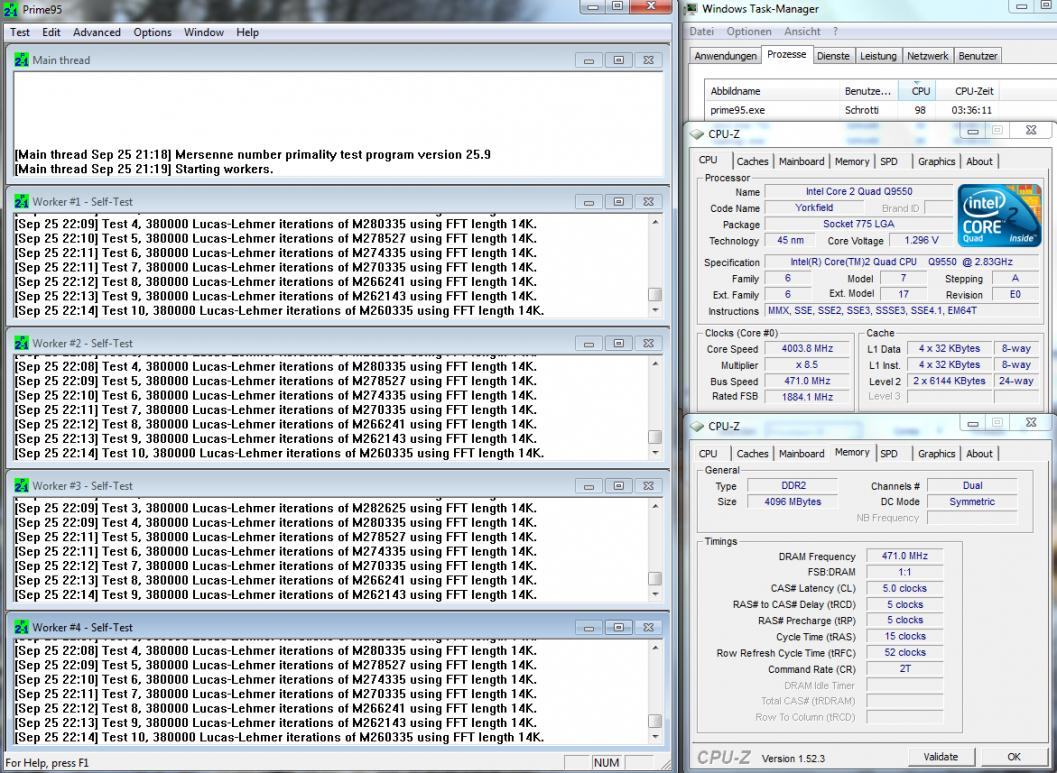This screenshot has width=1057, height=773.
Task: Open Datei menu in Task-Manager
Action: pos(701,32)
